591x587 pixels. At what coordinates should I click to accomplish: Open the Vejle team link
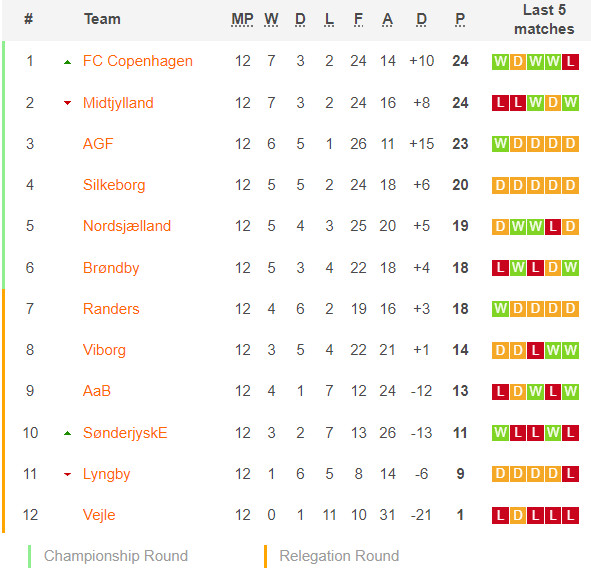click(99, 515)
